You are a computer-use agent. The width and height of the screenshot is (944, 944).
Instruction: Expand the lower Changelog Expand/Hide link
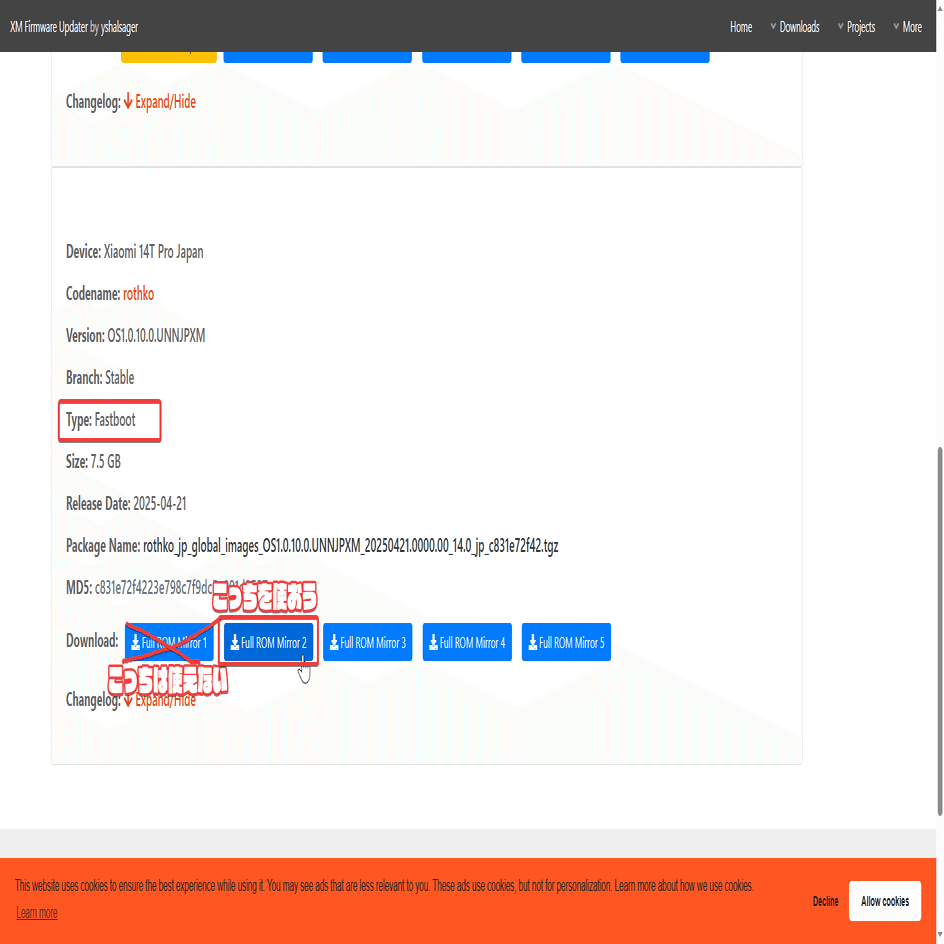[160, 700]
